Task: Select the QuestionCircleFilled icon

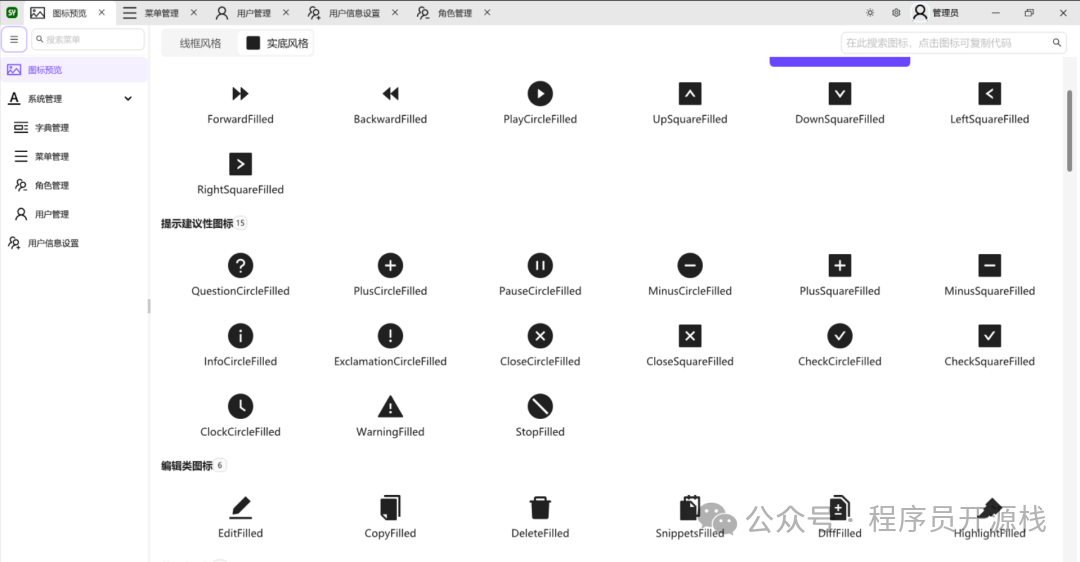Action: coord(240,266)
